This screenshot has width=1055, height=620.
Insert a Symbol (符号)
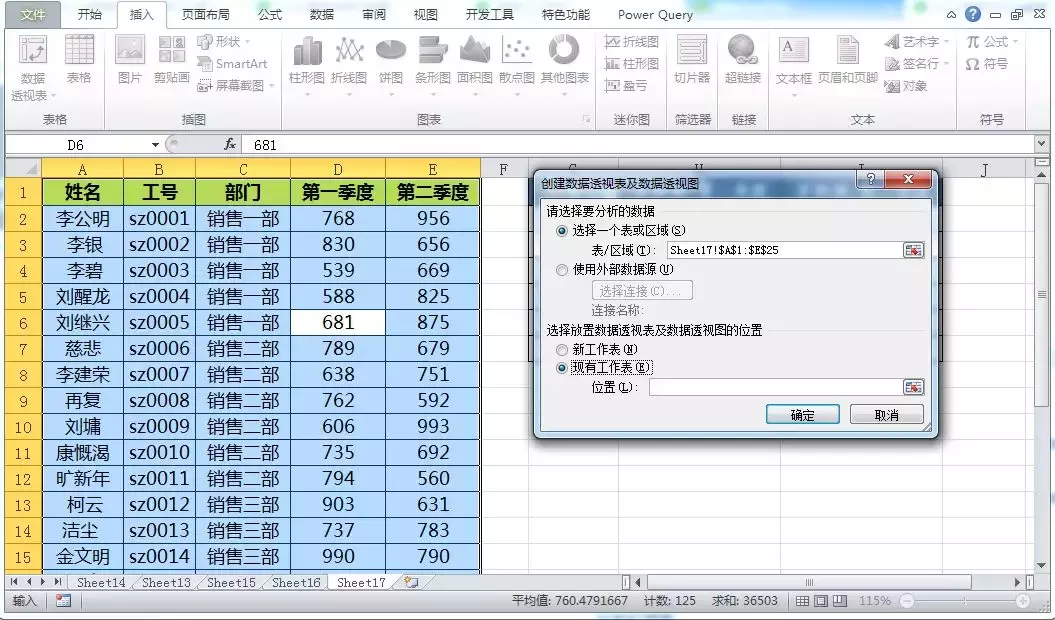[x=986, y=63]
